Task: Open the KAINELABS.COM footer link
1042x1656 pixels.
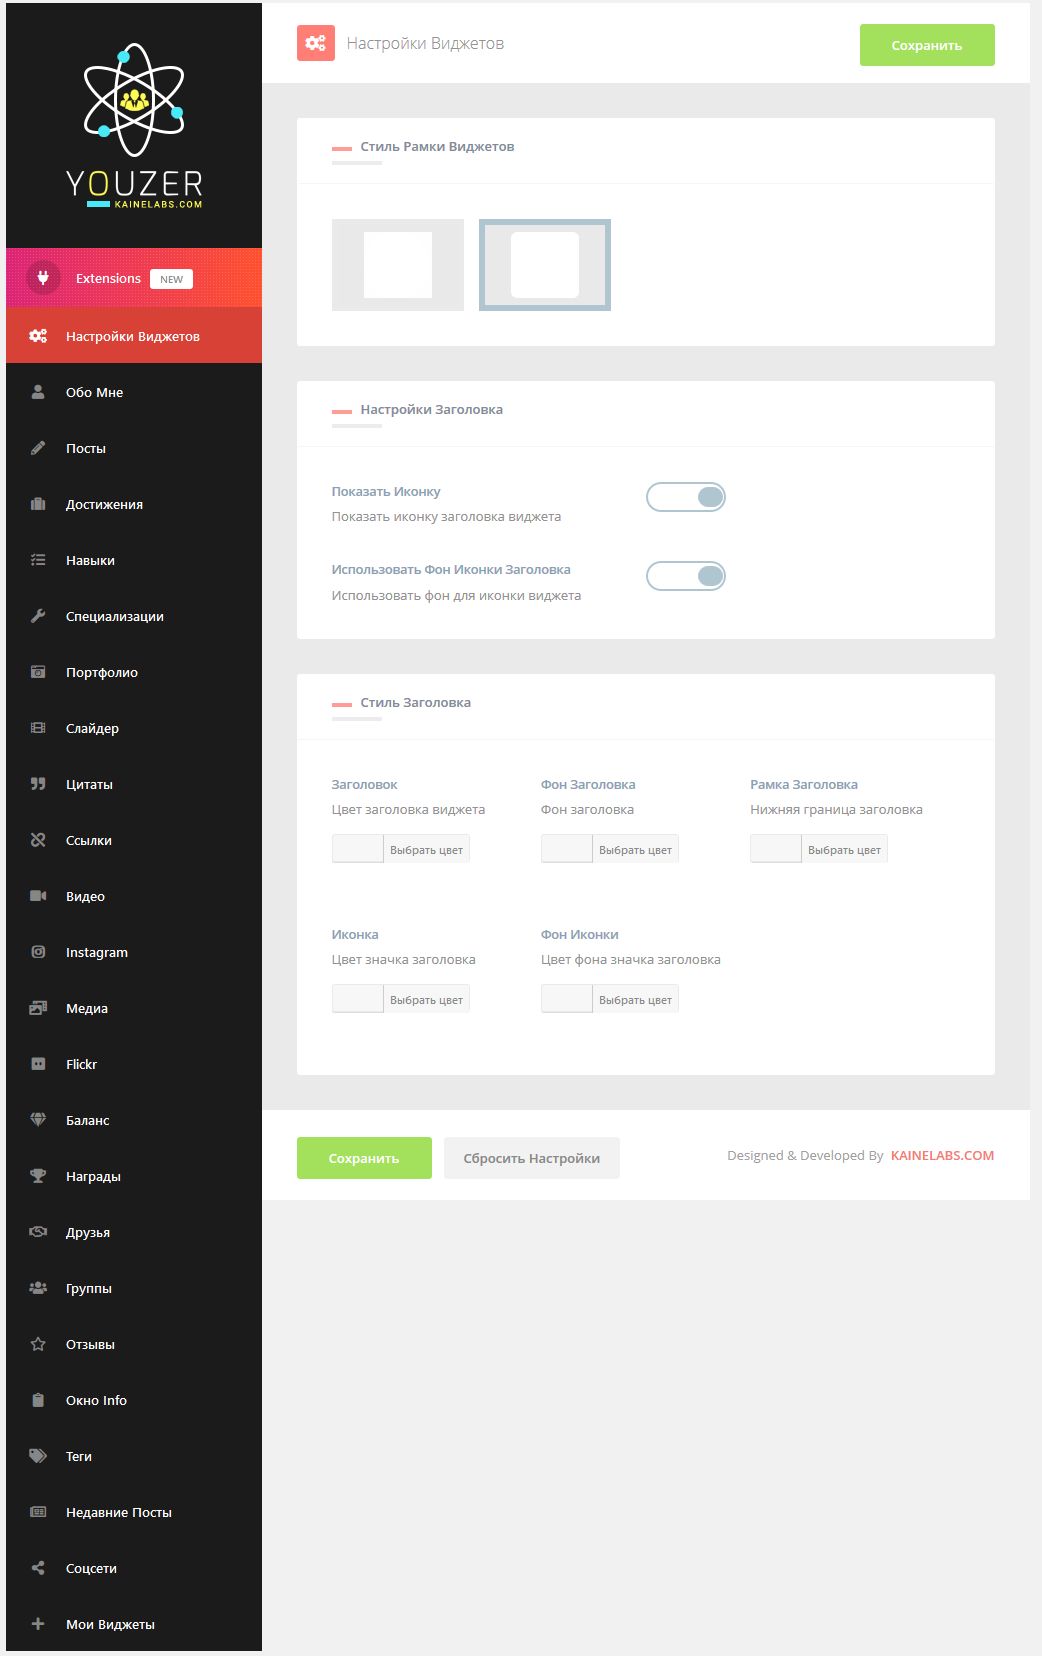Action: click(942, 1155)
